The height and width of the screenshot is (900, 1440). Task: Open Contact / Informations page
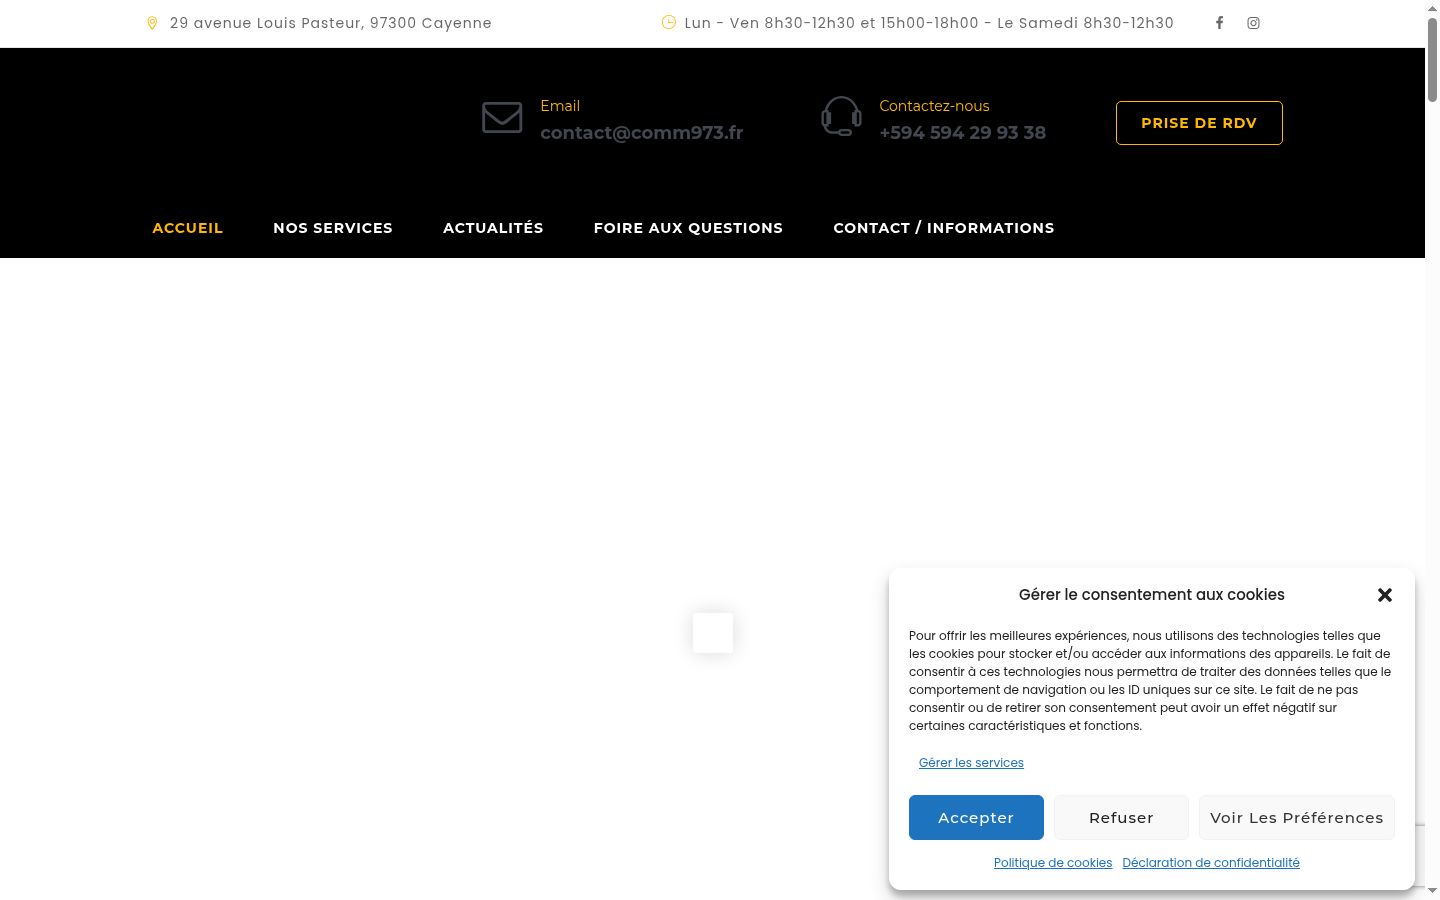(x=944, y=228)
